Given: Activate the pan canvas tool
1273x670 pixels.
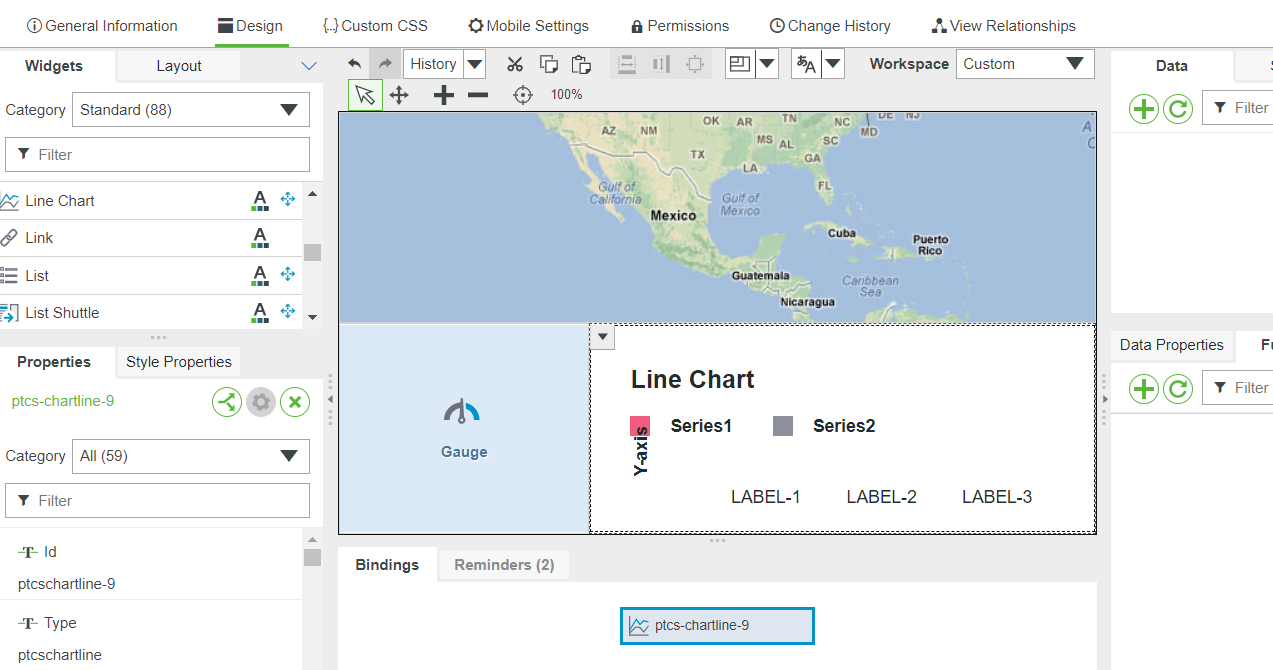Looking at the screenshot, I should click(x=399, y=95).
